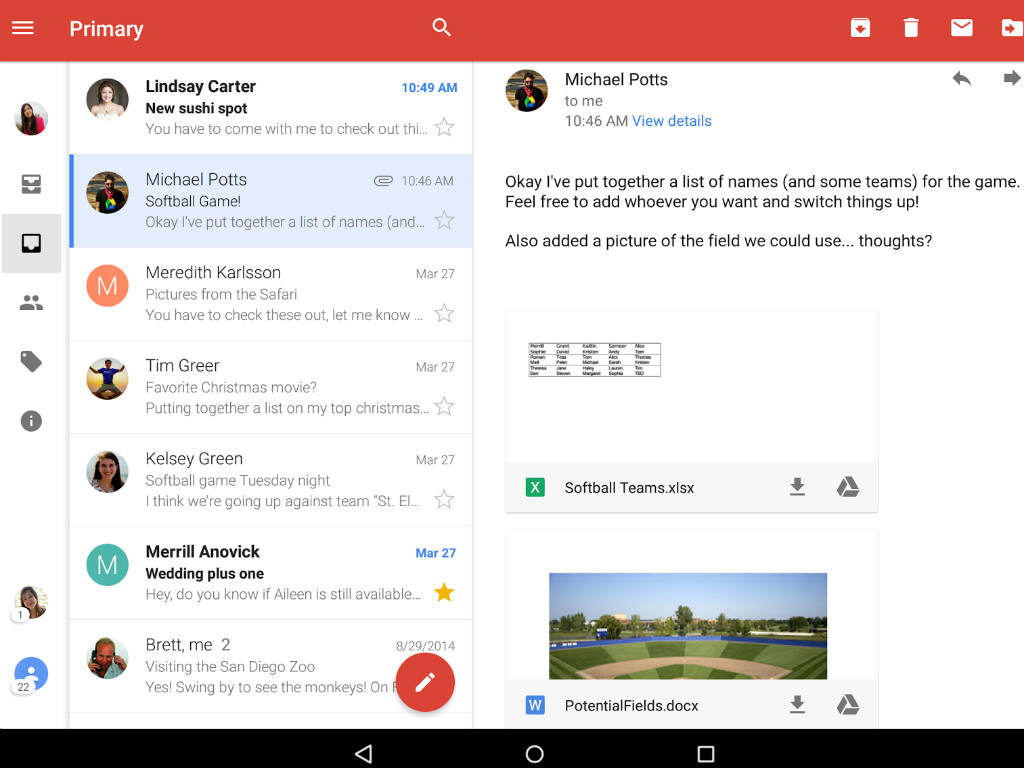Reply to Michael Potts' message

click(962, 79)
